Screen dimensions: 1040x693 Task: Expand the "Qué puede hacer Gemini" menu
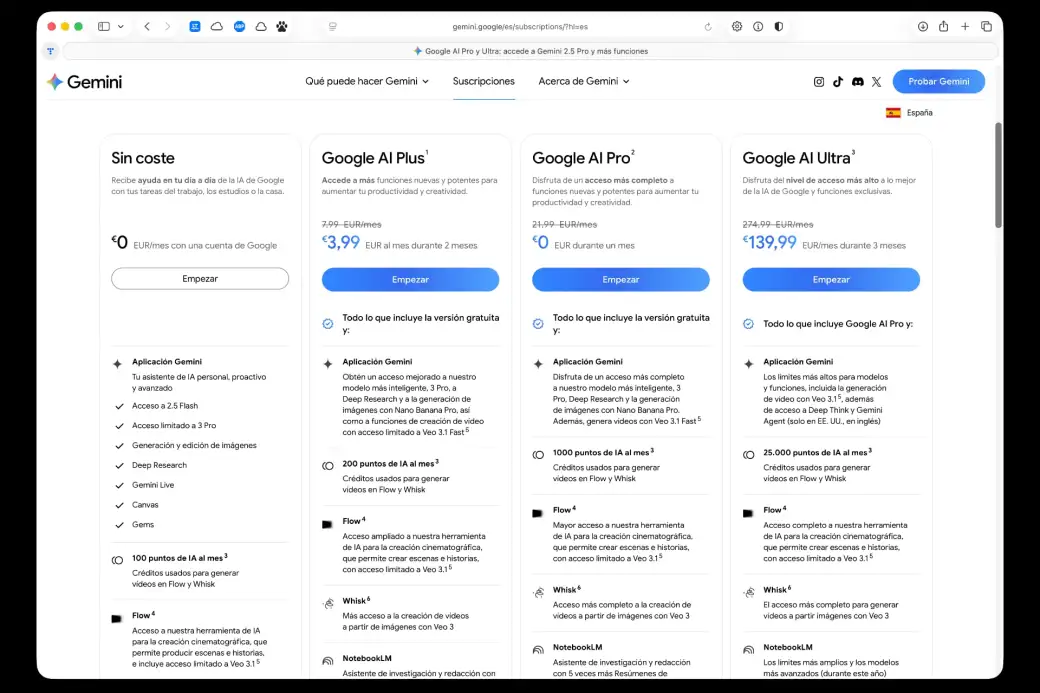coord(366,81)
